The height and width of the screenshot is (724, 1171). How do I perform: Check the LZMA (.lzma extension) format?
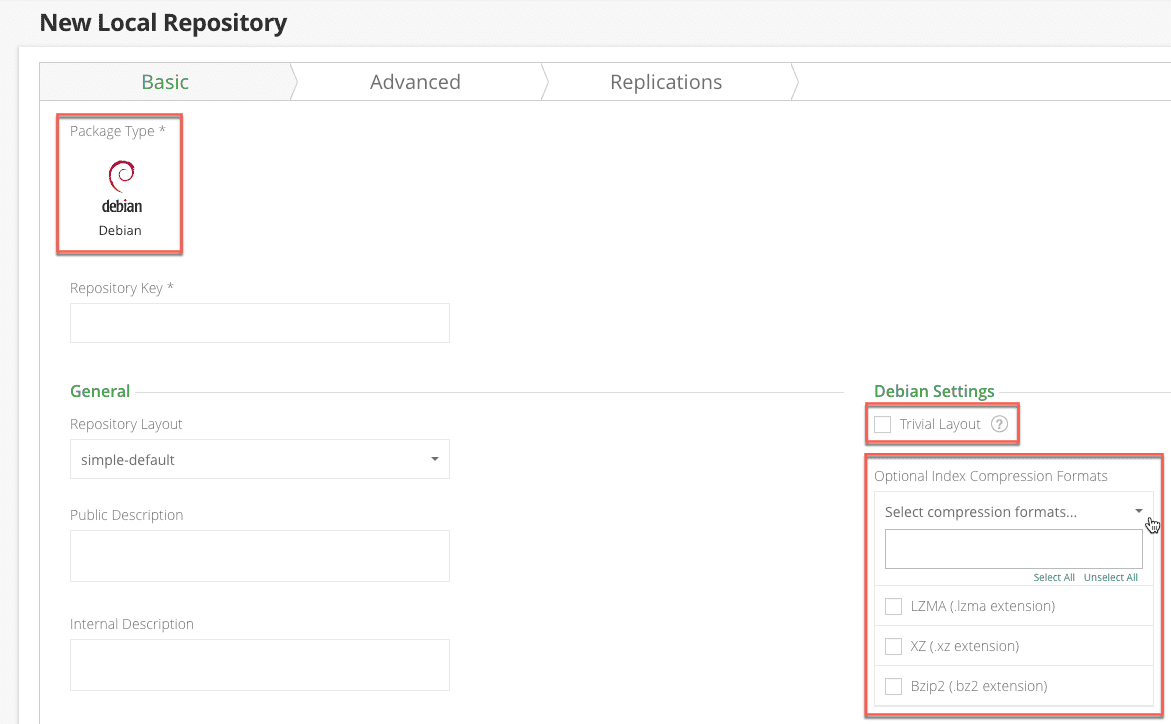tap(893, 606)
